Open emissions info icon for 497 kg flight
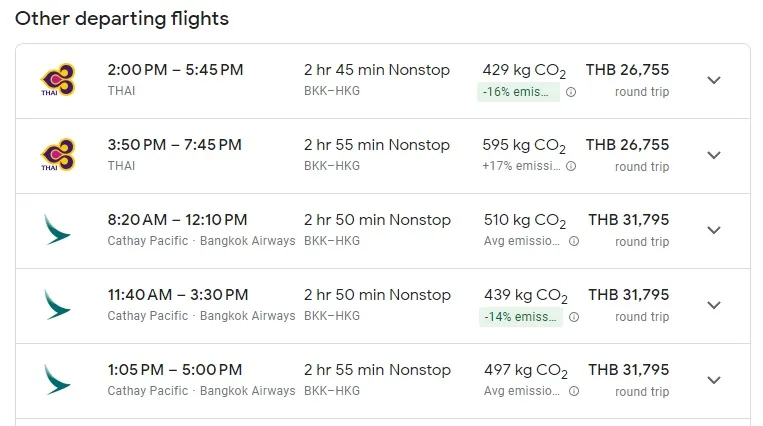This screenshot has height=426, width=763. click(x=574, y=391)
